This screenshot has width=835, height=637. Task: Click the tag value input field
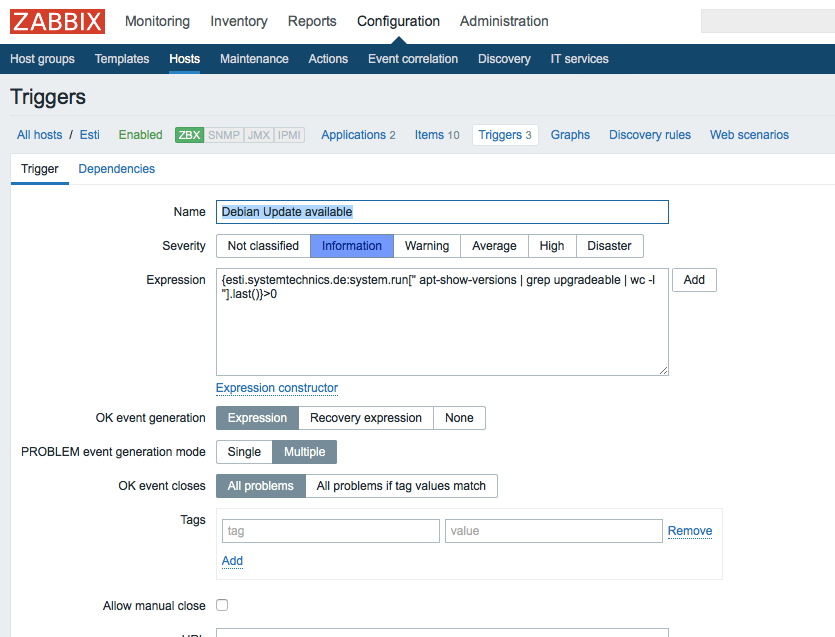[x=554, y=531]
